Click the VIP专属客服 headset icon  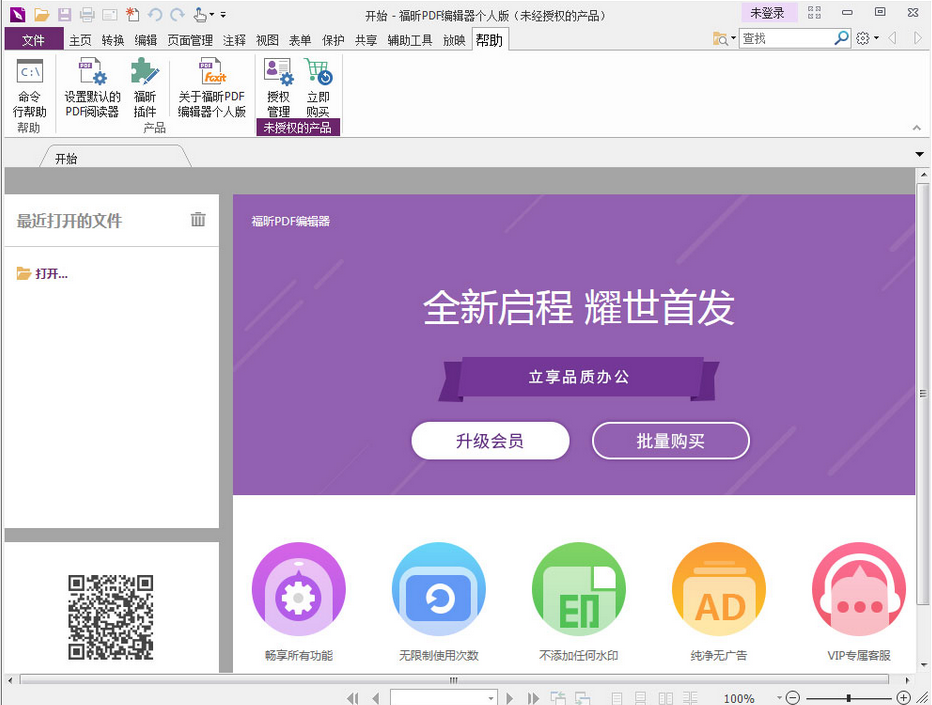[859, 589]
